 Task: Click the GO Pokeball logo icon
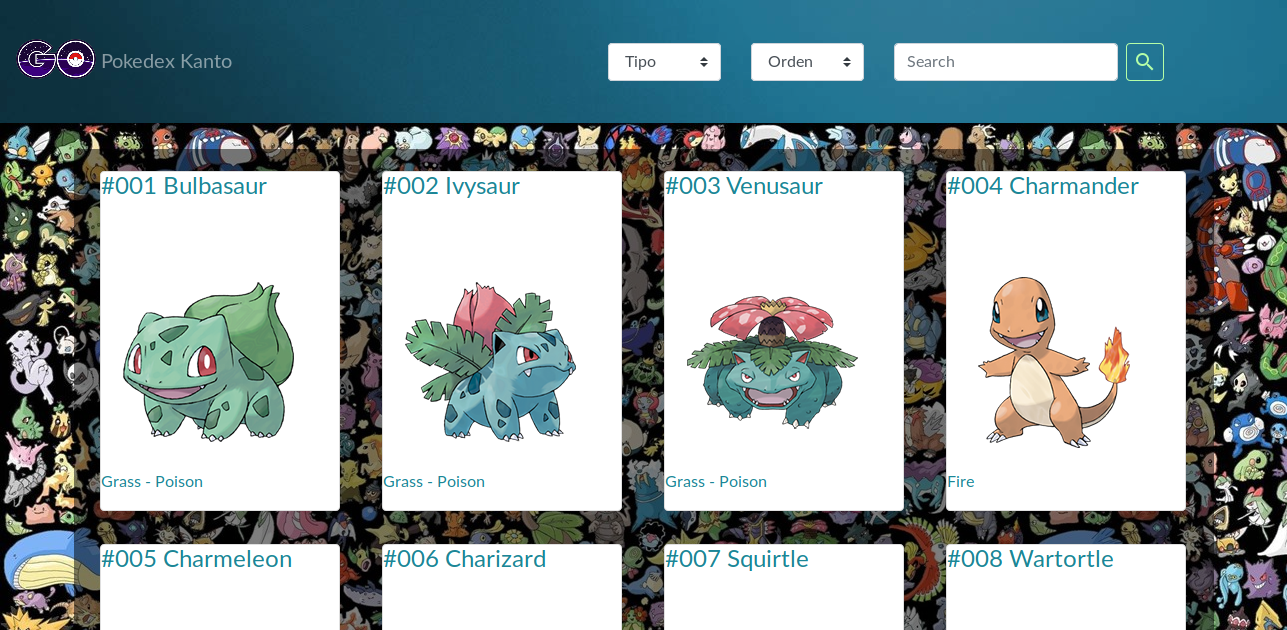[x=56, y=60]
